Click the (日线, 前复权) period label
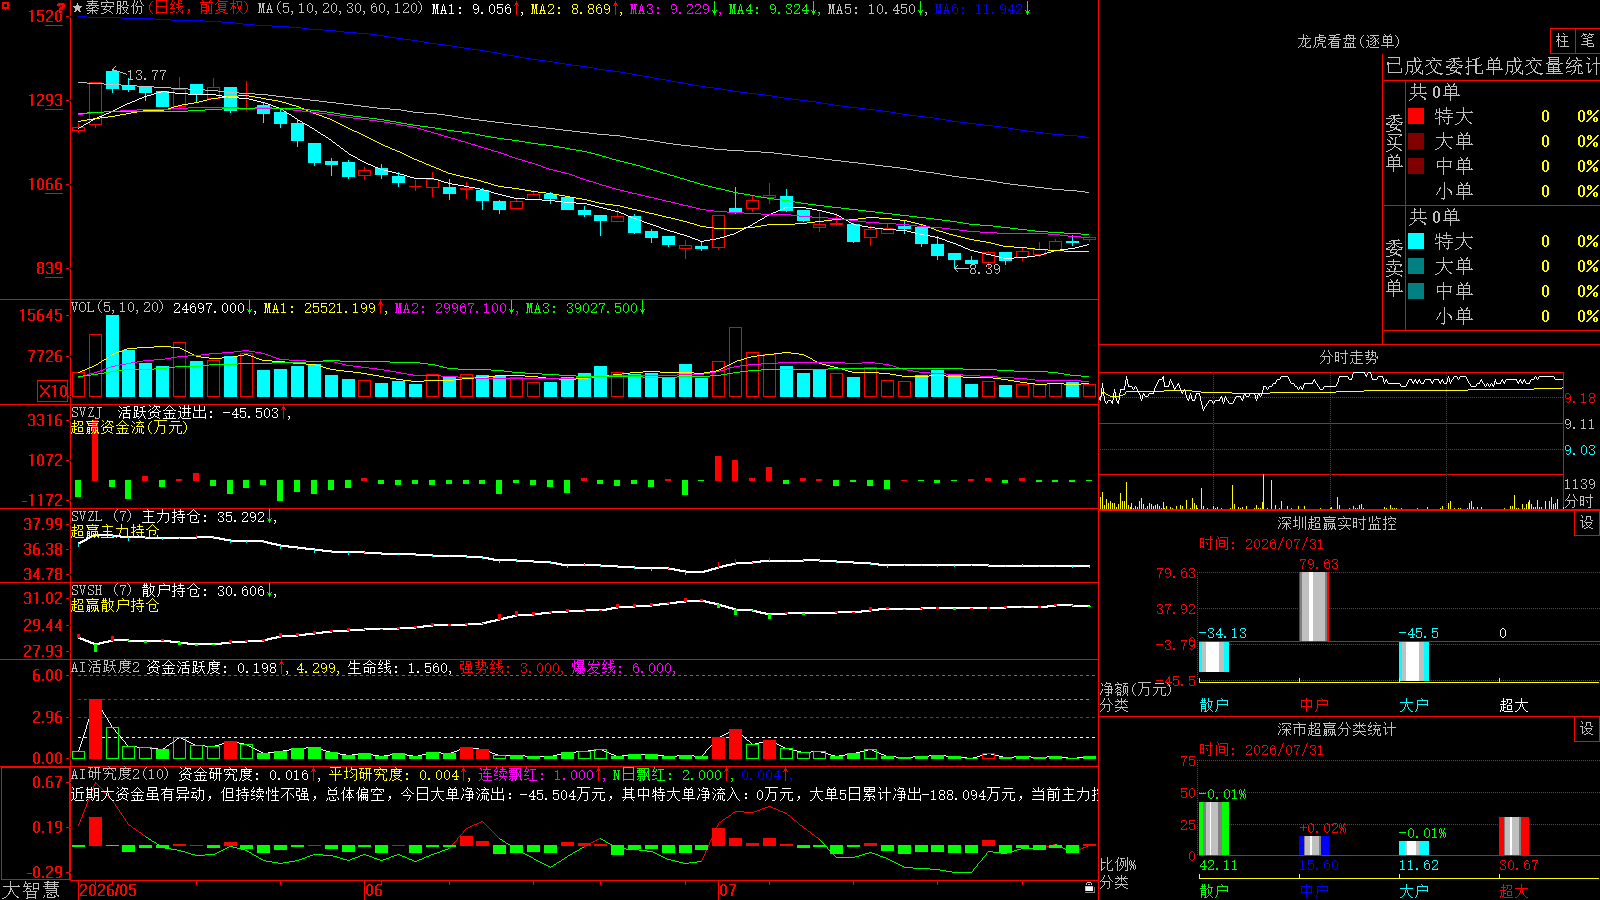The image size is (1600, 900). 198,8
